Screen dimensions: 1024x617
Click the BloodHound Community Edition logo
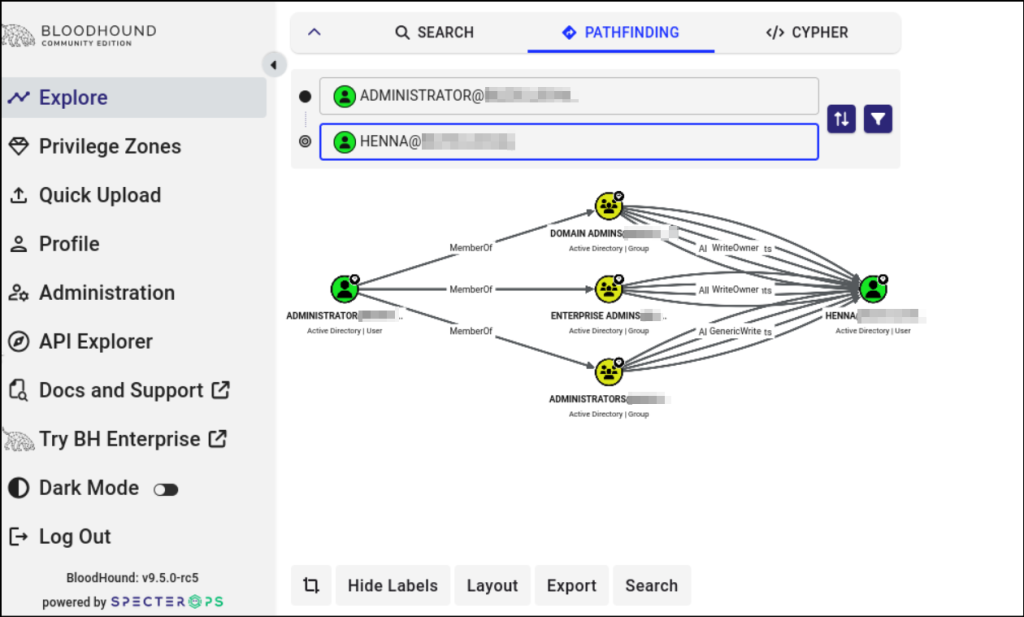click(x=79, y=35)
